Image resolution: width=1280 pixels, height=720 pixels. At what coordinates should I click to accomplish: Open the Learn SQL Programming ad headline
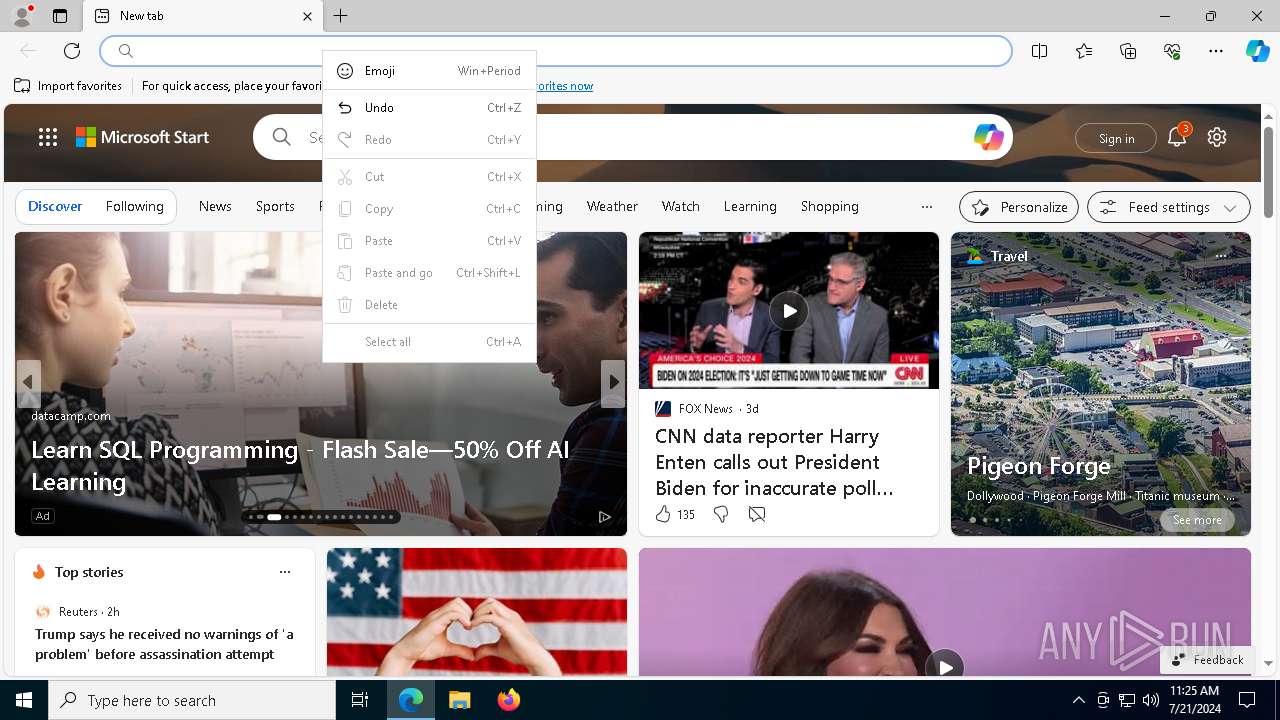point(300,466)
